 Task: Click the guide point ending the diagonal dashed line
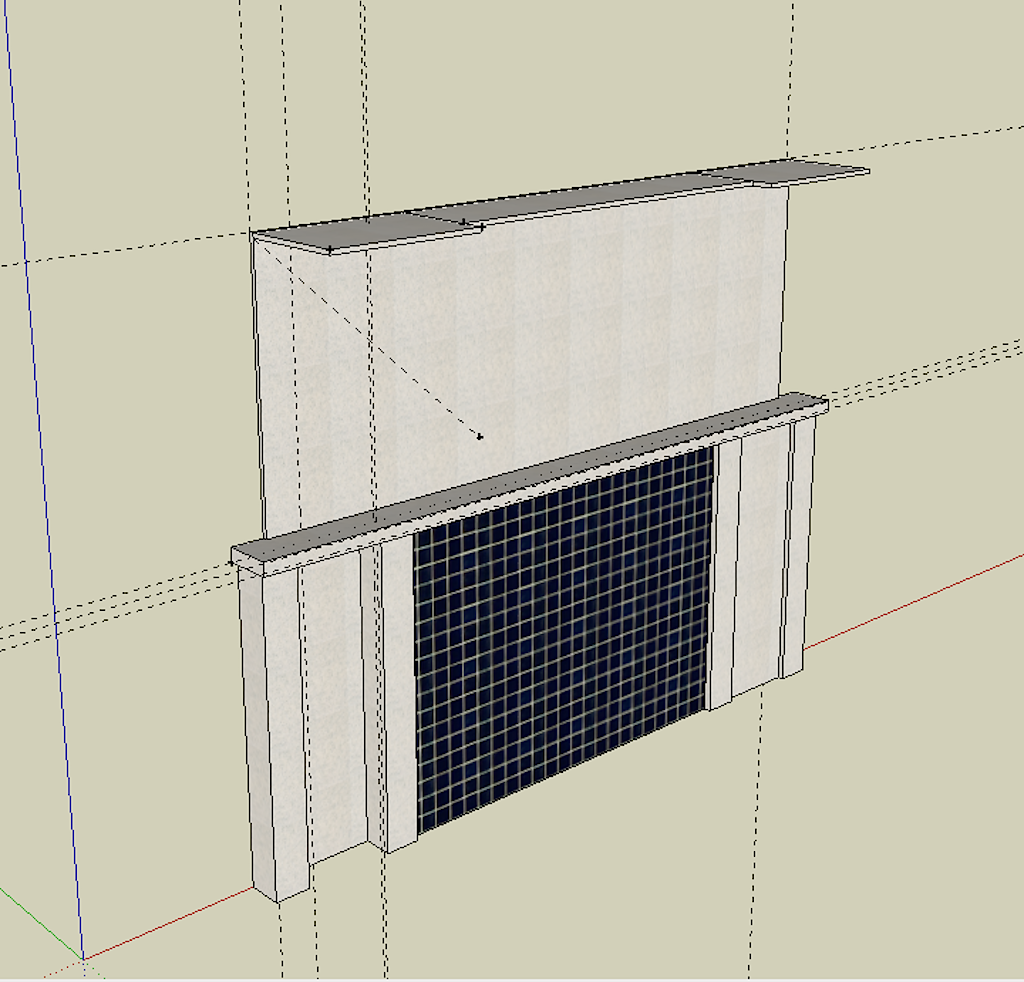pos(480,436)
